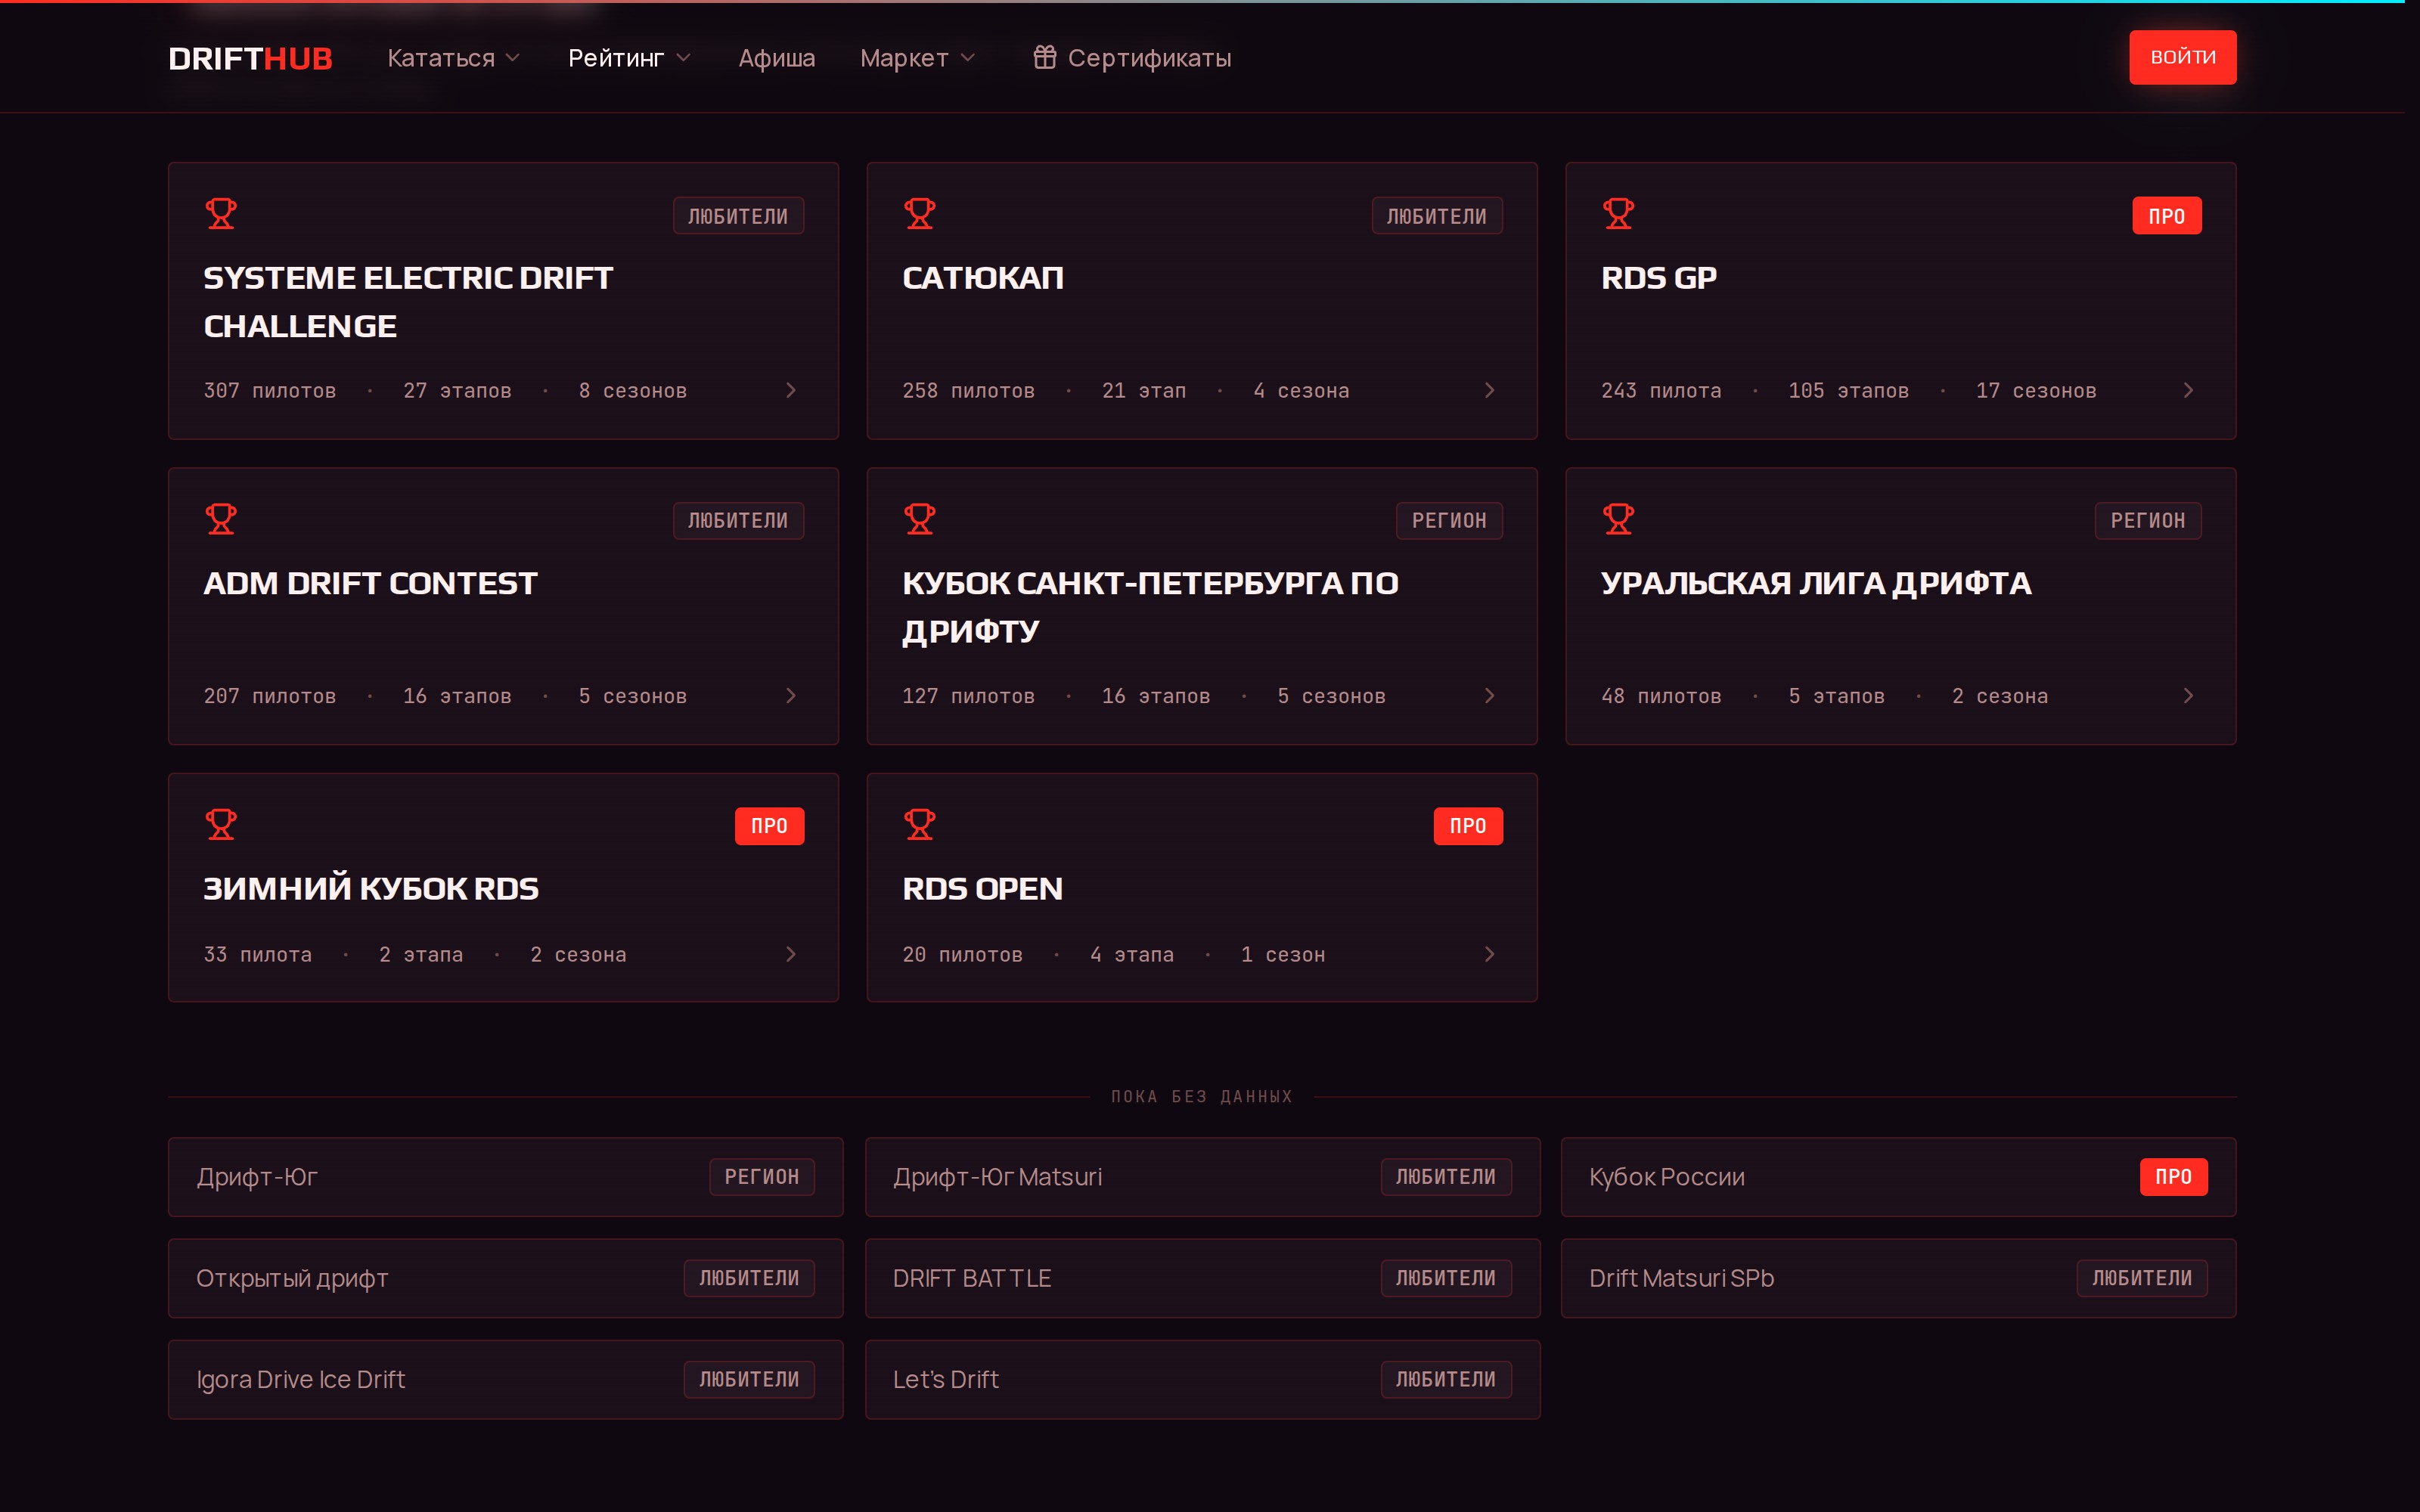This screenshot has height=1512, width=2420.
Task: Click the trophy icon on Зимний кубок RDS card
Action: click(221, 824)
